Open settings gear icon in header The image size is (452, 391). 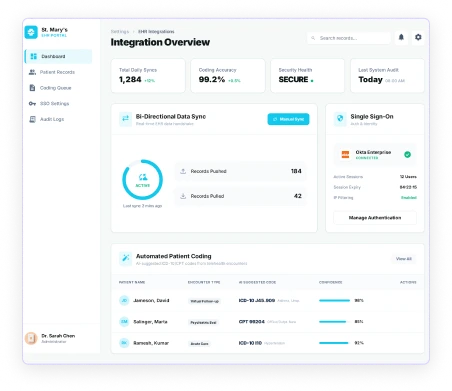coord(418,37)
